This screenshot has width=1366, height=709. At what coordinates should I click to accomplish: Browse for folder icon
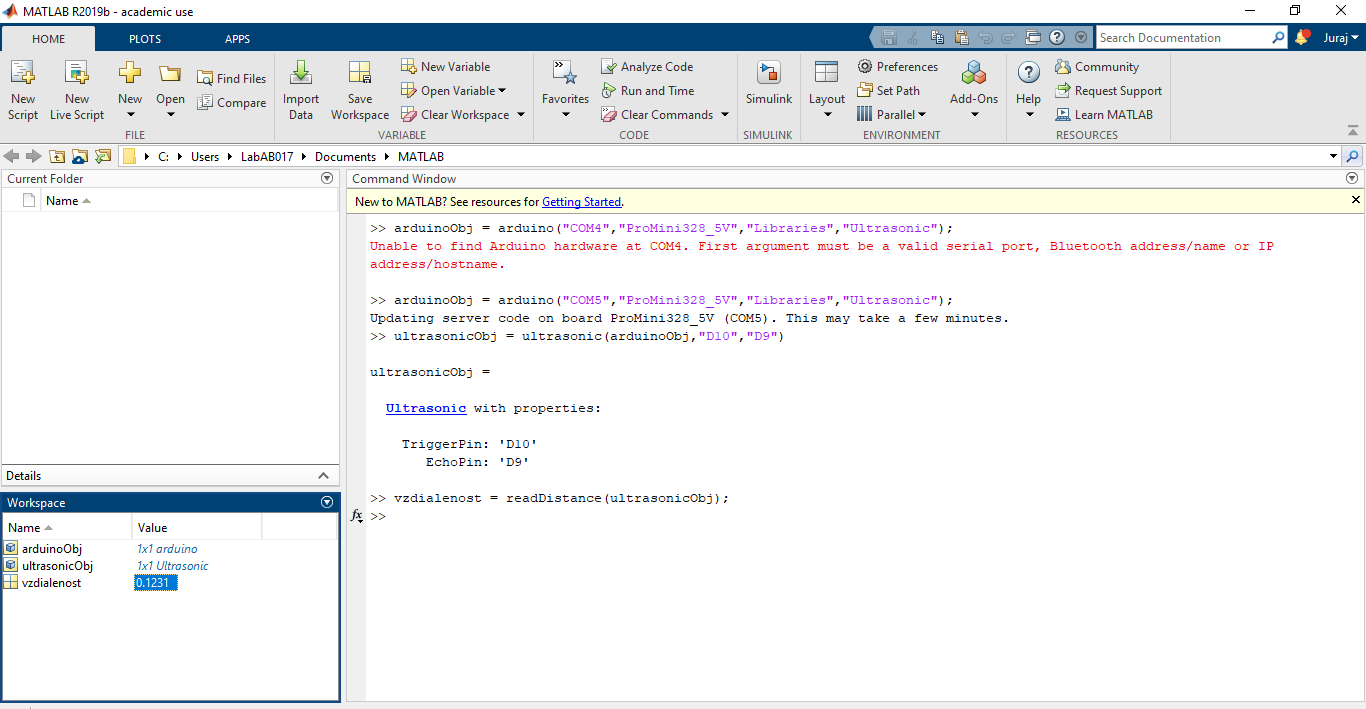(80, 156)
